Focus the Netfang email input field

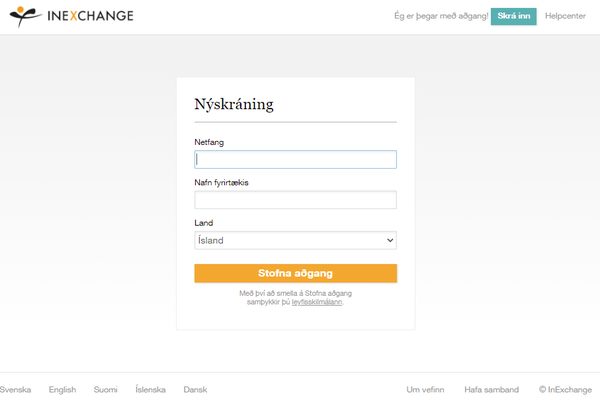pos(295,159)
